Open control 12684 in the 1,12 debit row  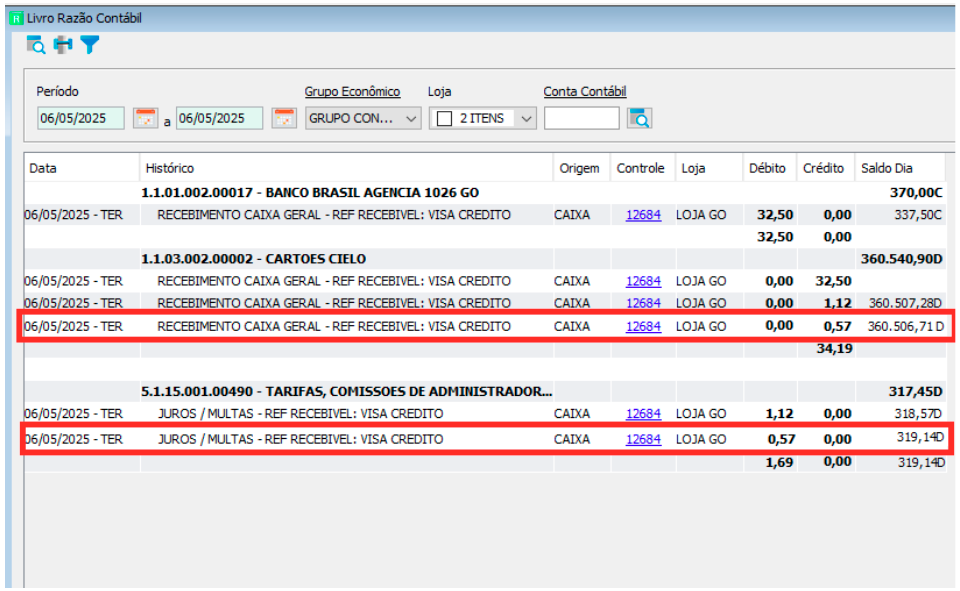(643, 414)
